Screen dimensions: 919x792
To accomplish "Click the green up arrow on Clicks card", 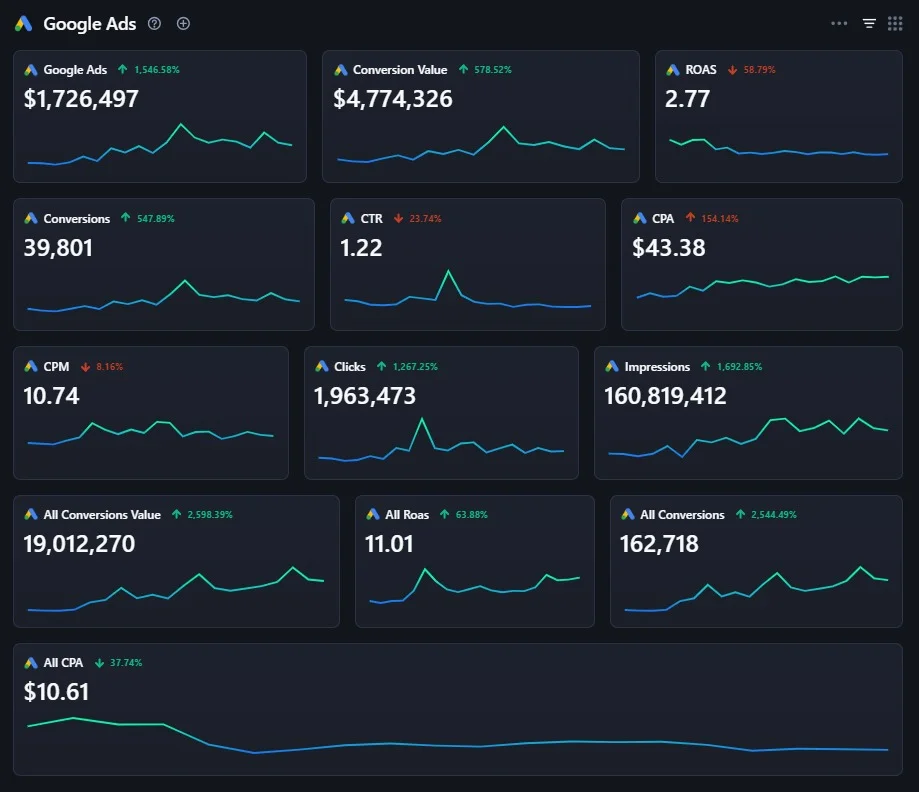I will point(382,366).
